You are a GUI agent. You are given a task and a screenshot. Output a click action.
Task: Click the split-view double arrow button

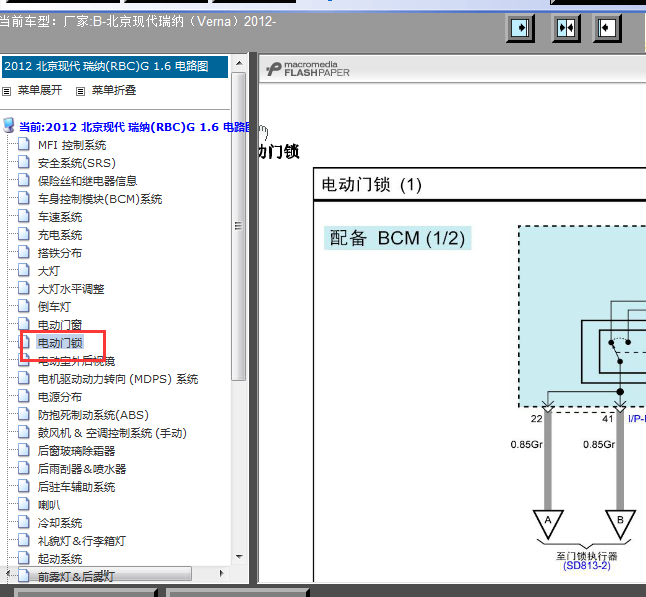pyautogui.click(x=565, y=27)
